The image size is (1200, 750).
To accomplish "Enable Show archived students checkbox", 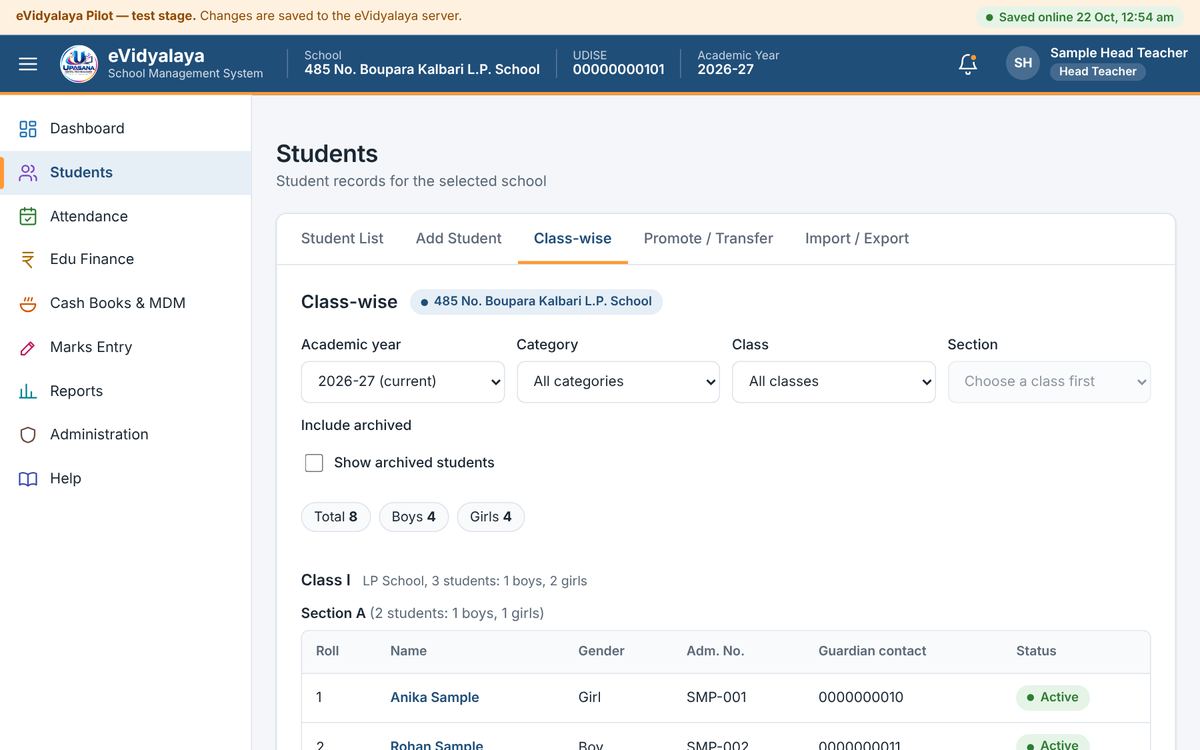I will [314, 463].
